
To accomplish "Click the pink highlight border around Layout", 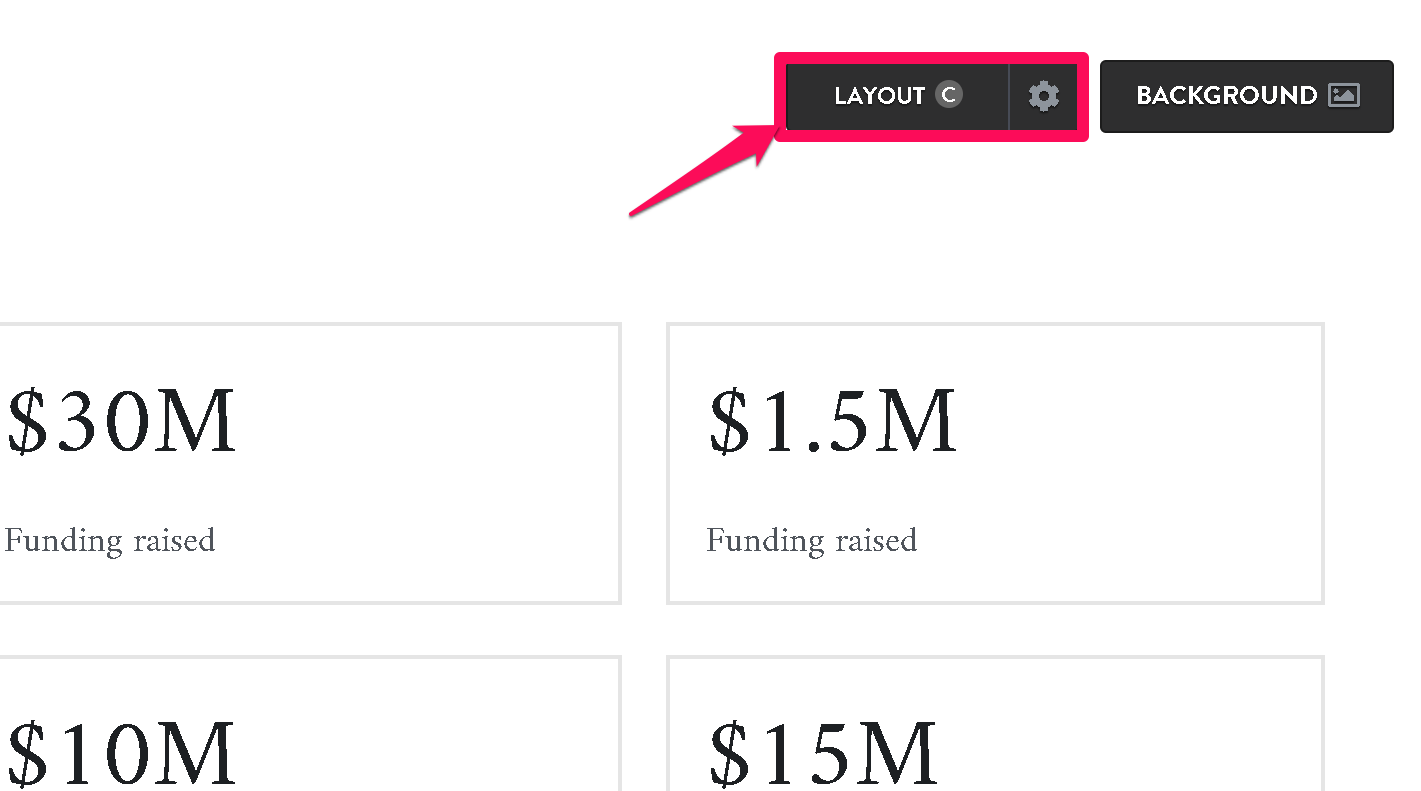I will tap(931, 57).
